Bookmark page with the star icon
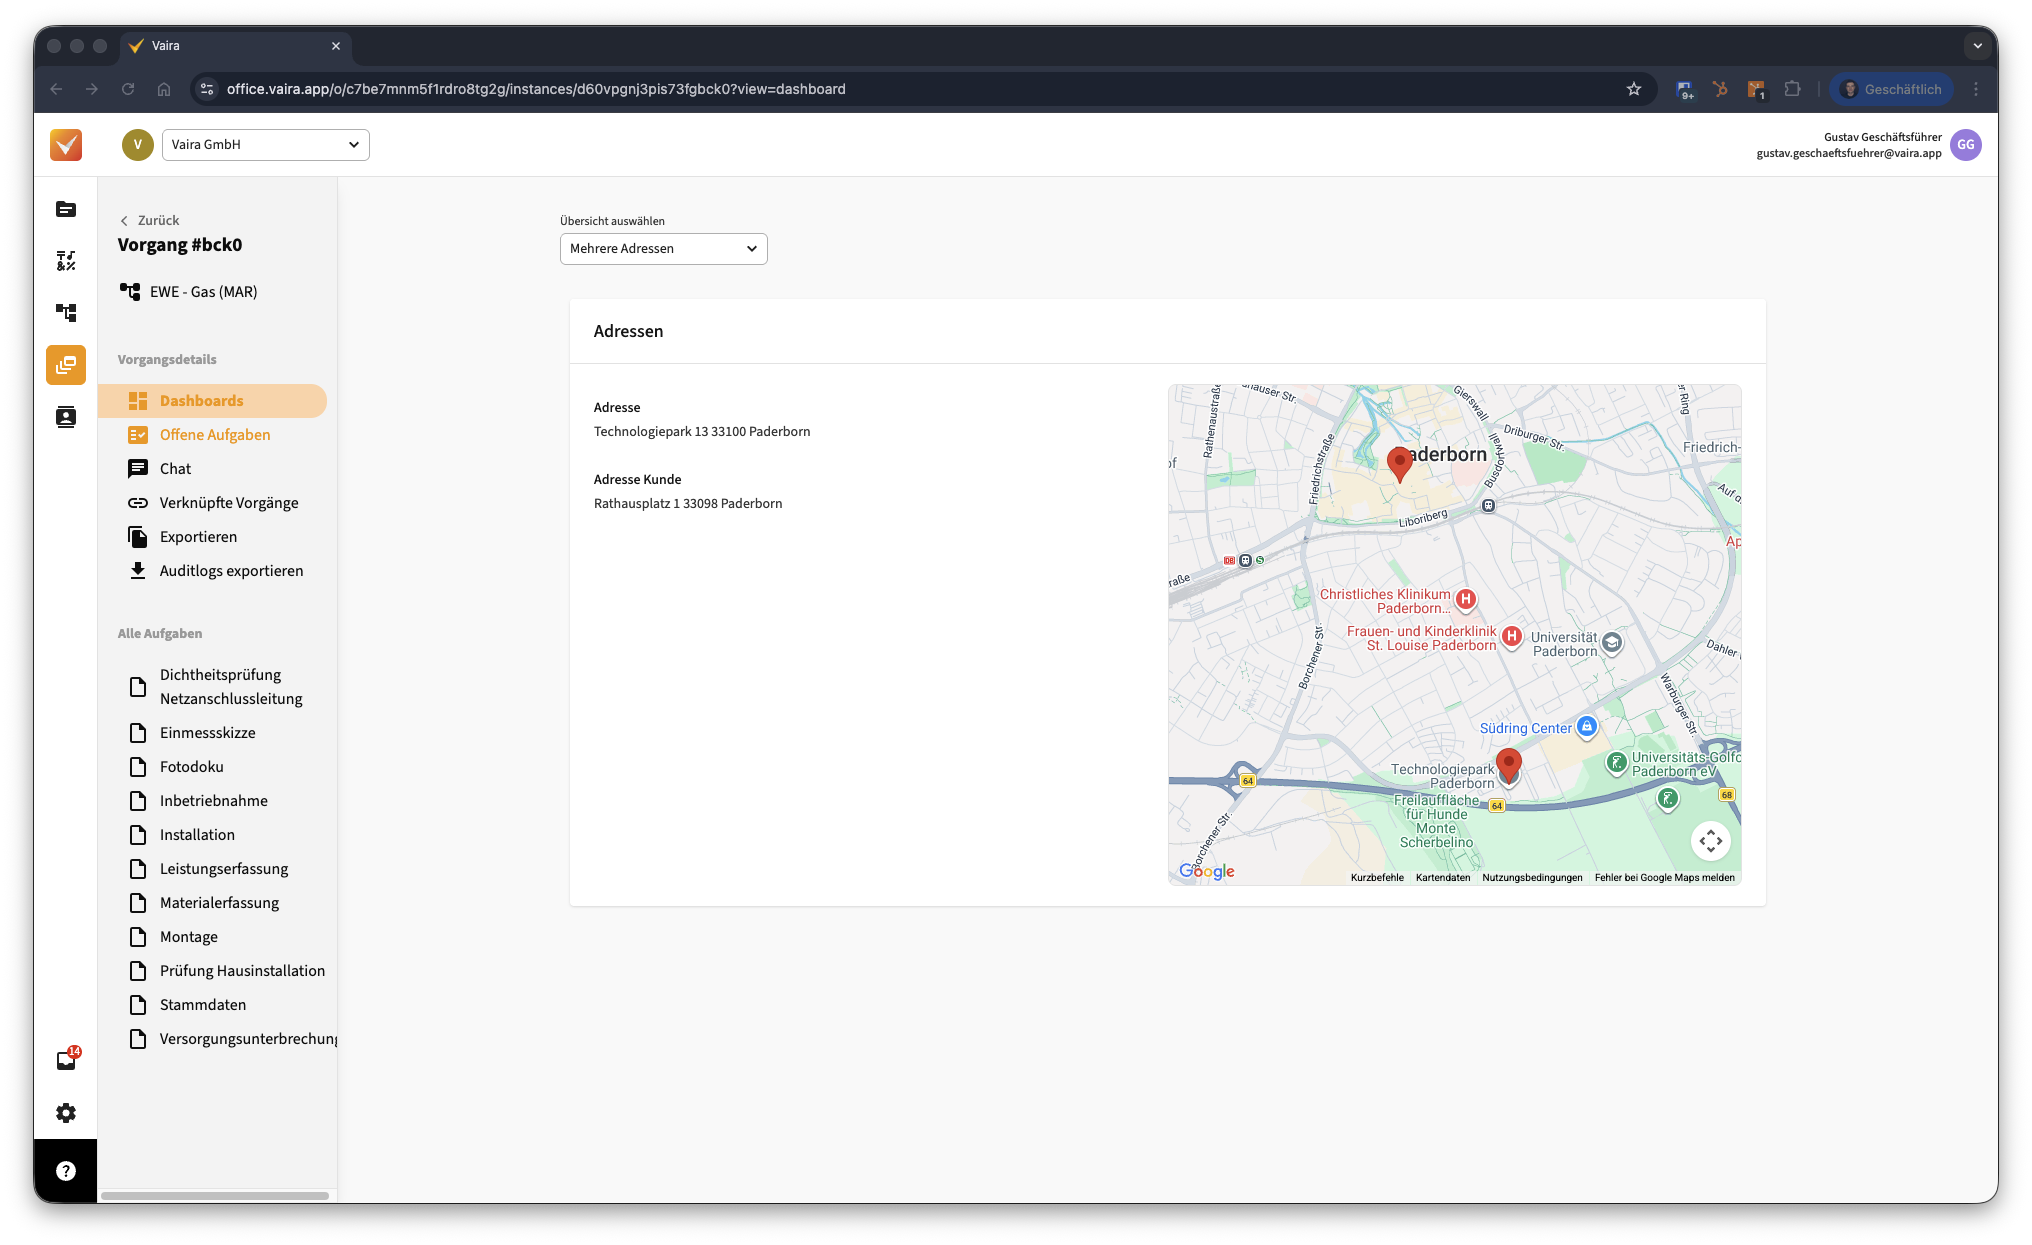 1634,89
